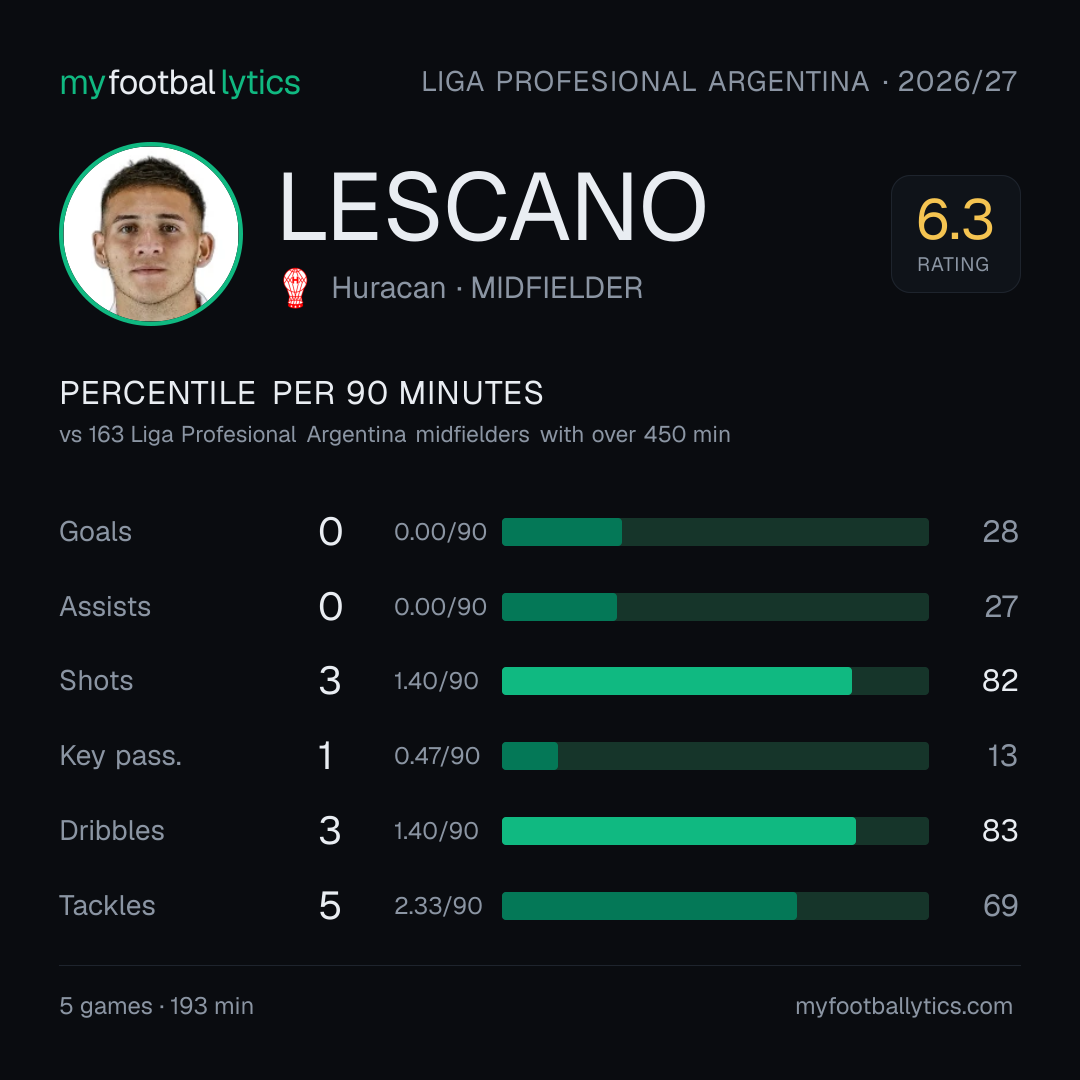Click the Assists percentile bar

point(715,607)
